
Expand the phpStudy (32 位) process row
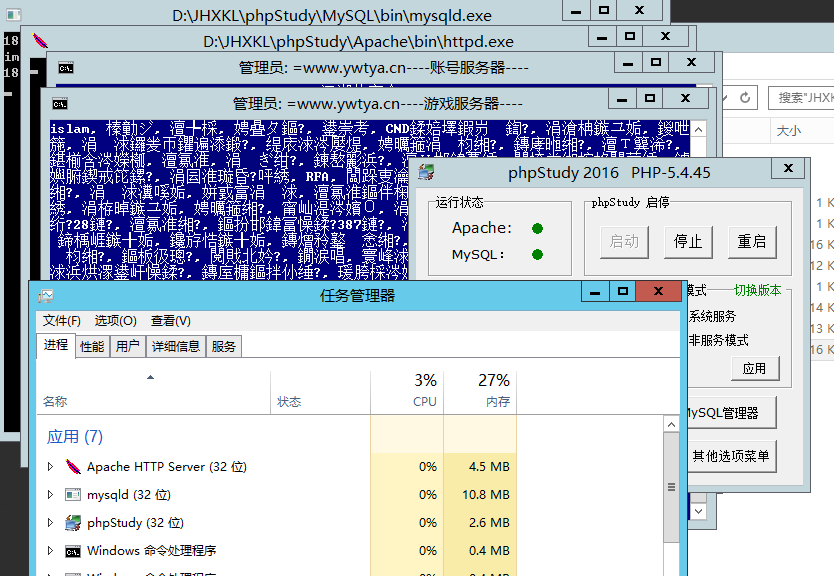tap(51, 523)
